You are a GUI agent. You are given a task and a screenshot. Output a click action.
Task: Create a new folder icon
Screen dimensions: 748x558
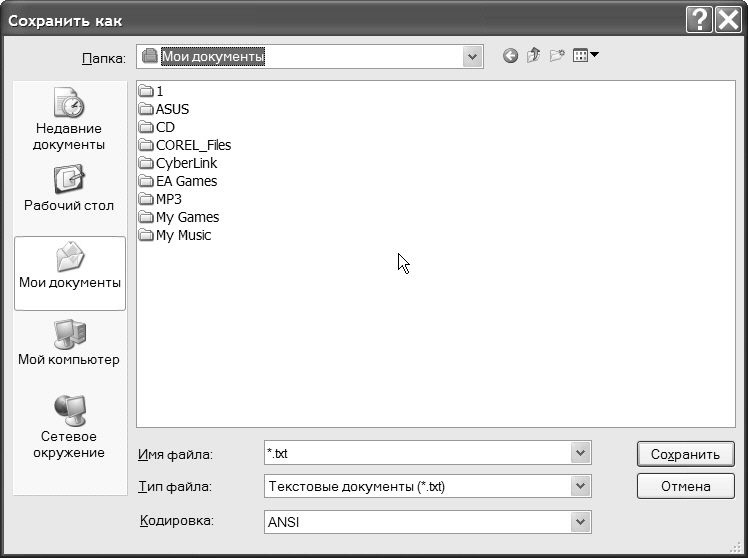[x=557, y=55]
